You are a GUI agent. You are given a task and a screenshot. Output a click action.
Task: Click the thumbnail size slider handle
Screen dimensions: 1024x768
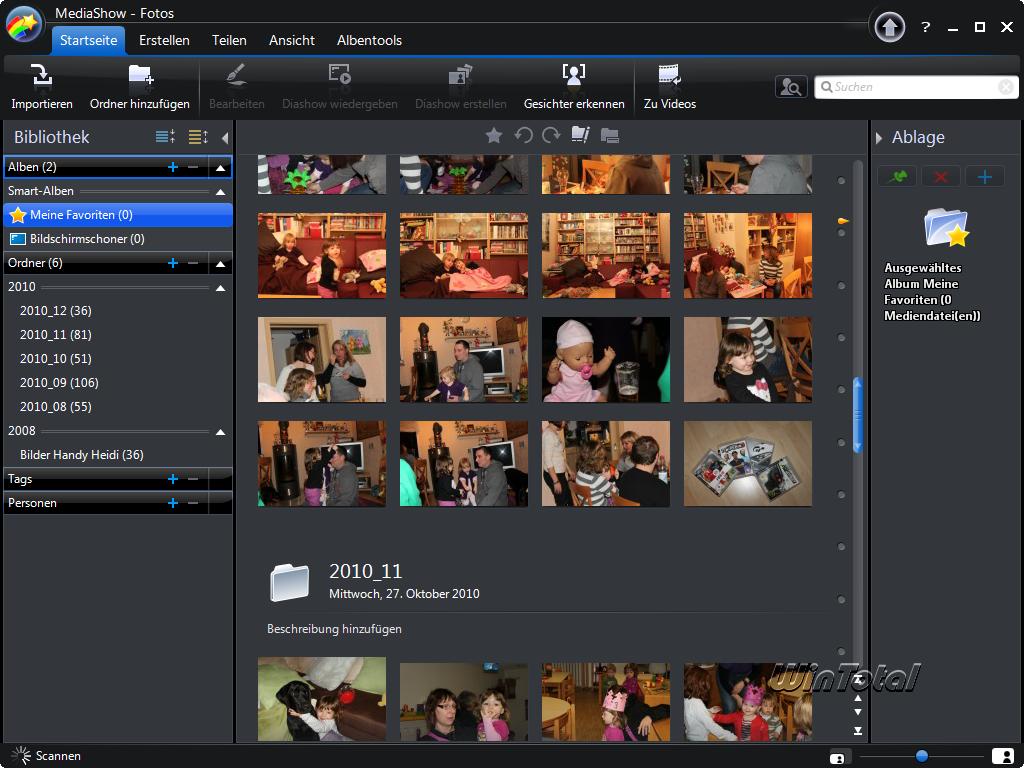click(x=921, y=756)
